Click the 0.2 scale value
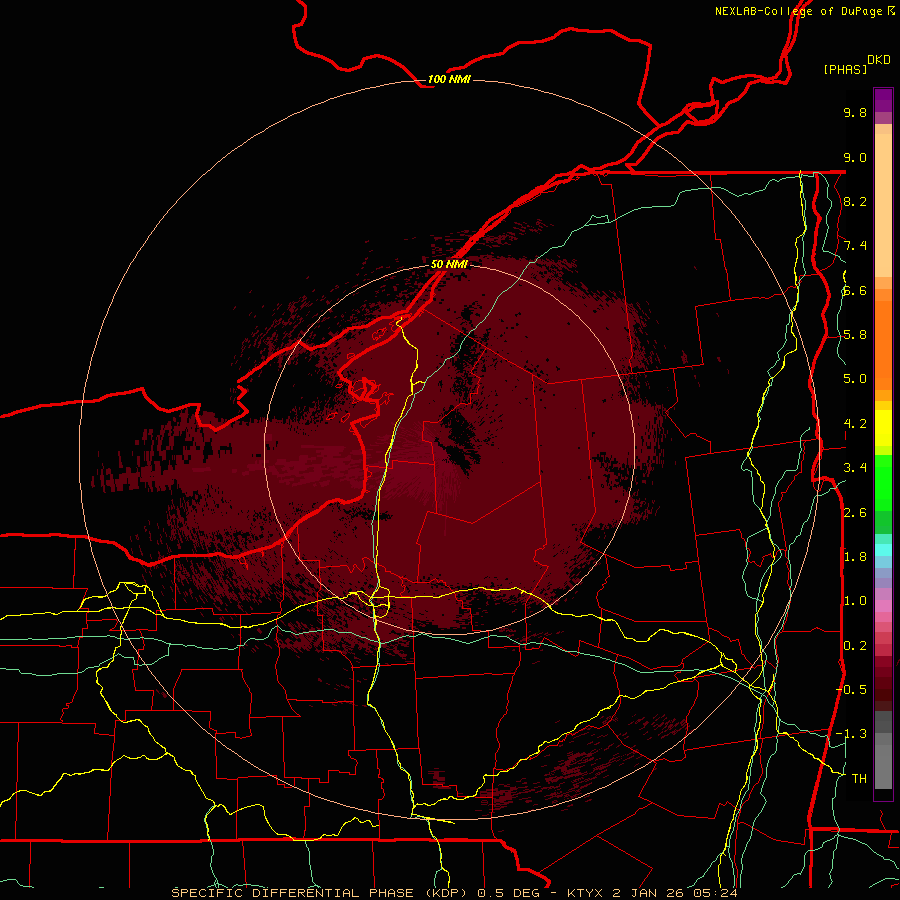Viewport: 900px width, 900px height. click(855, 646)
